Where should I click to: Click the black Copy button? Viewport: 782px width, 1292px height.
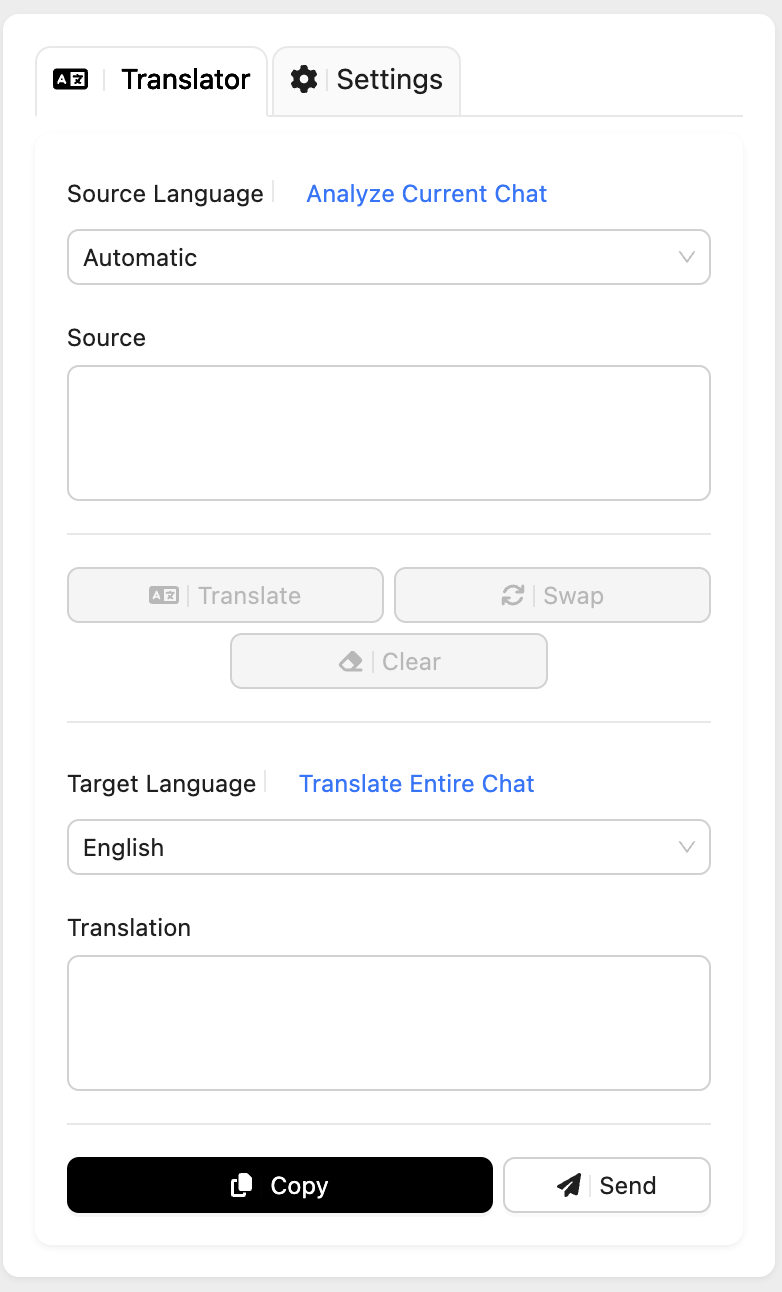(279, 1185)
